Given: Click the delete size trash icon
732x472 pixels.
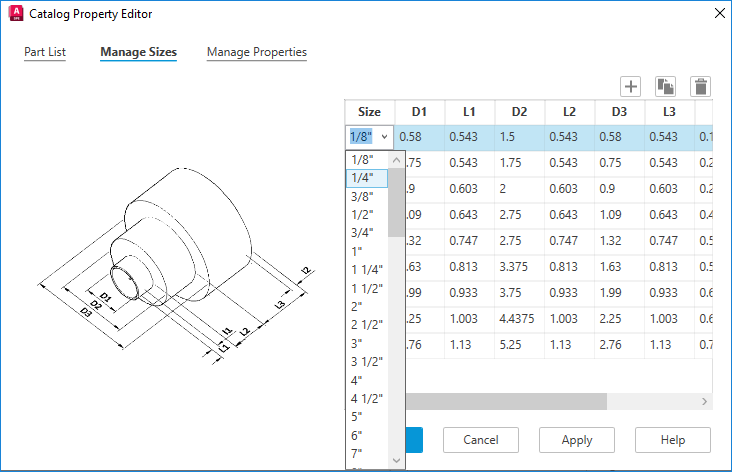Looking at the screenshot, I should pyautogui.click(x=700, y=86).
